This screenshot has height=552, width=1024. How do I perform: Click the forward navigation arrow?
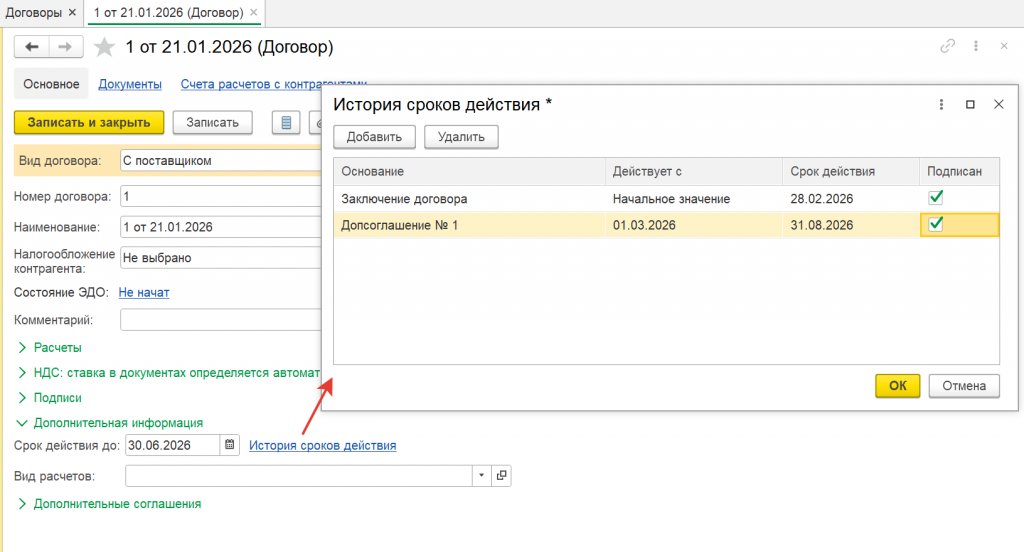pyautogui.click(x=65, y=47)
